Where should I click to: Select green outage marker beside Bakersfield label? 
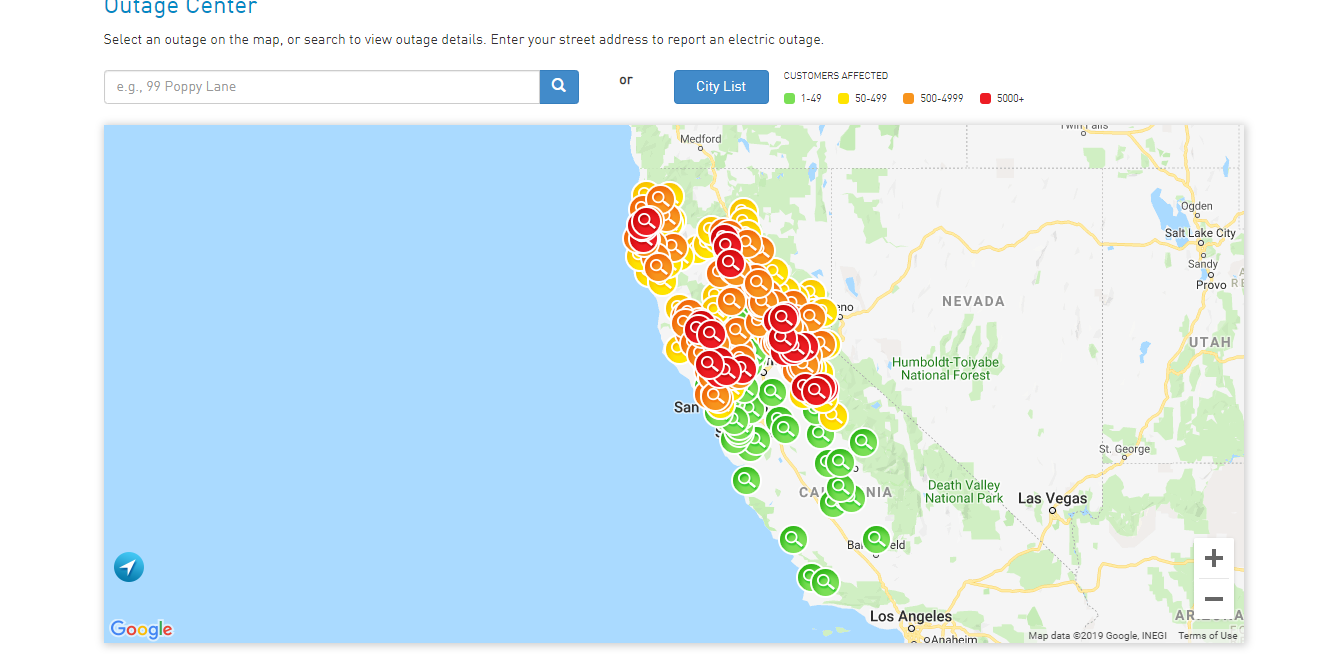click(876, 539)
